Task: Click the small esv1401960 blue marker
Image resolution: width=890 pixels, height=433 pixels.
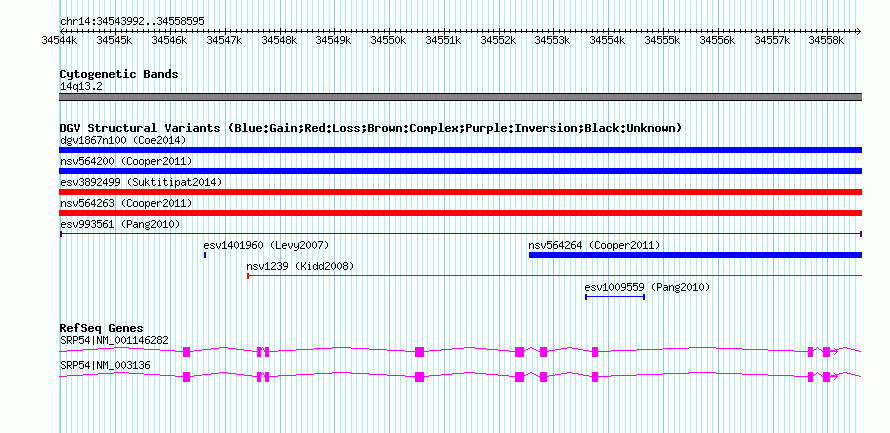Action: (x=204, y=255)
